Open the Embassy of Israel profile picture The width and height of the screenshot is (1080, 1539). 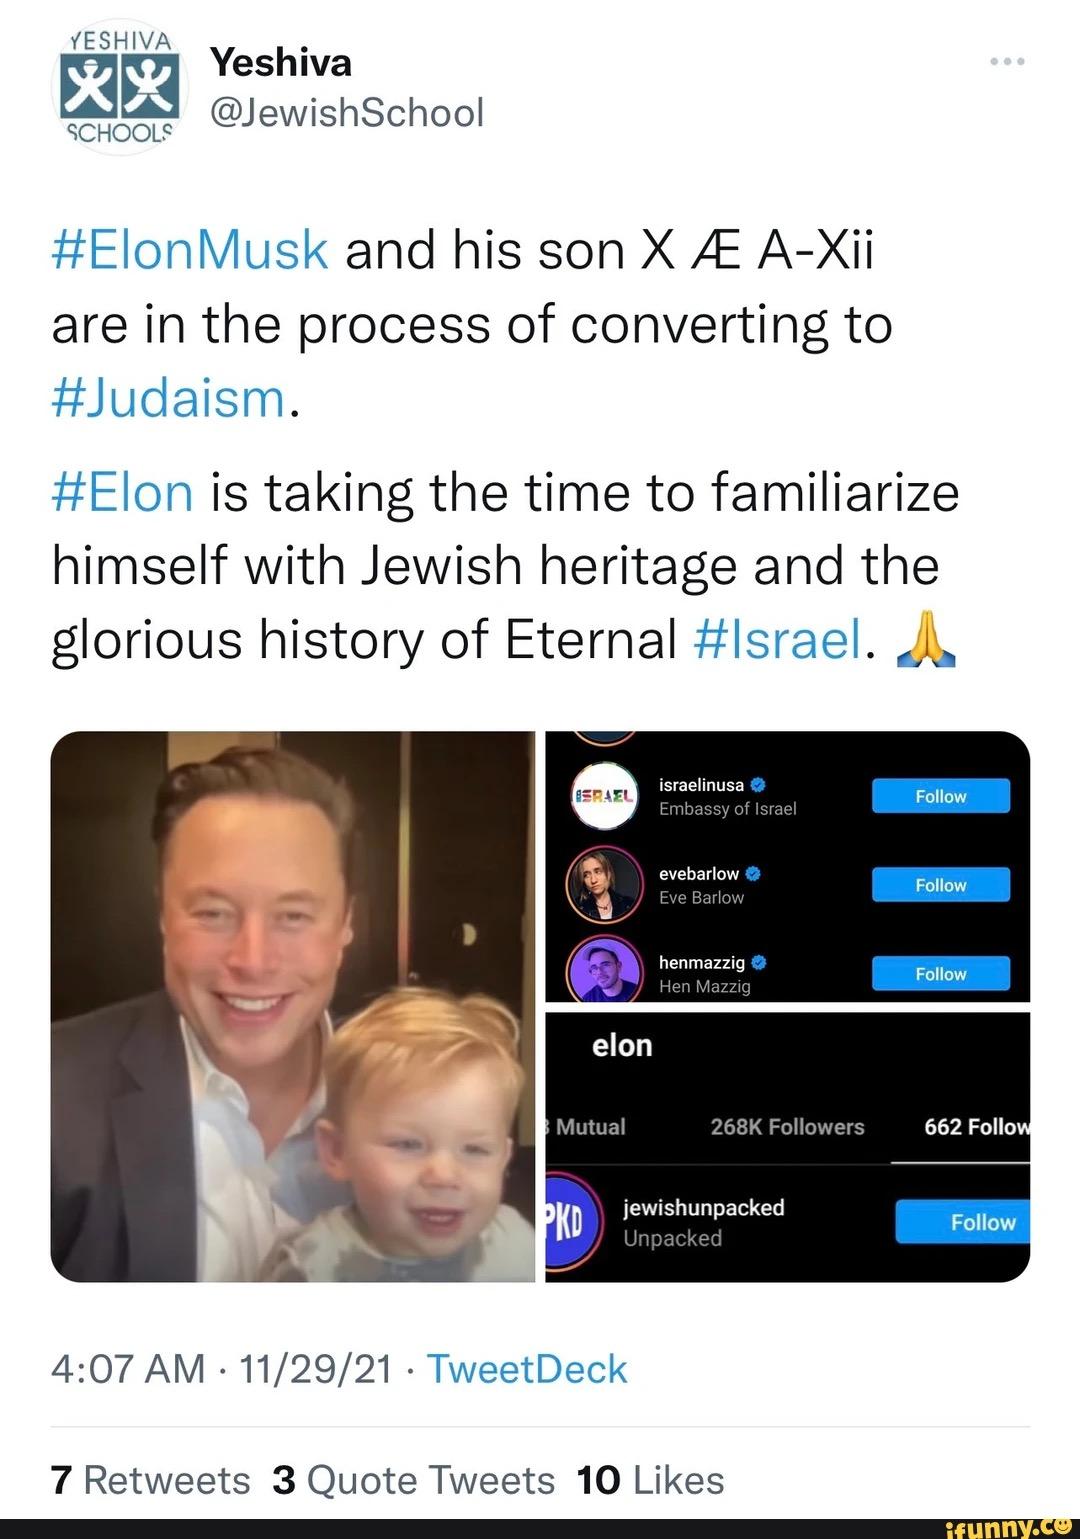tap(604, 796)
